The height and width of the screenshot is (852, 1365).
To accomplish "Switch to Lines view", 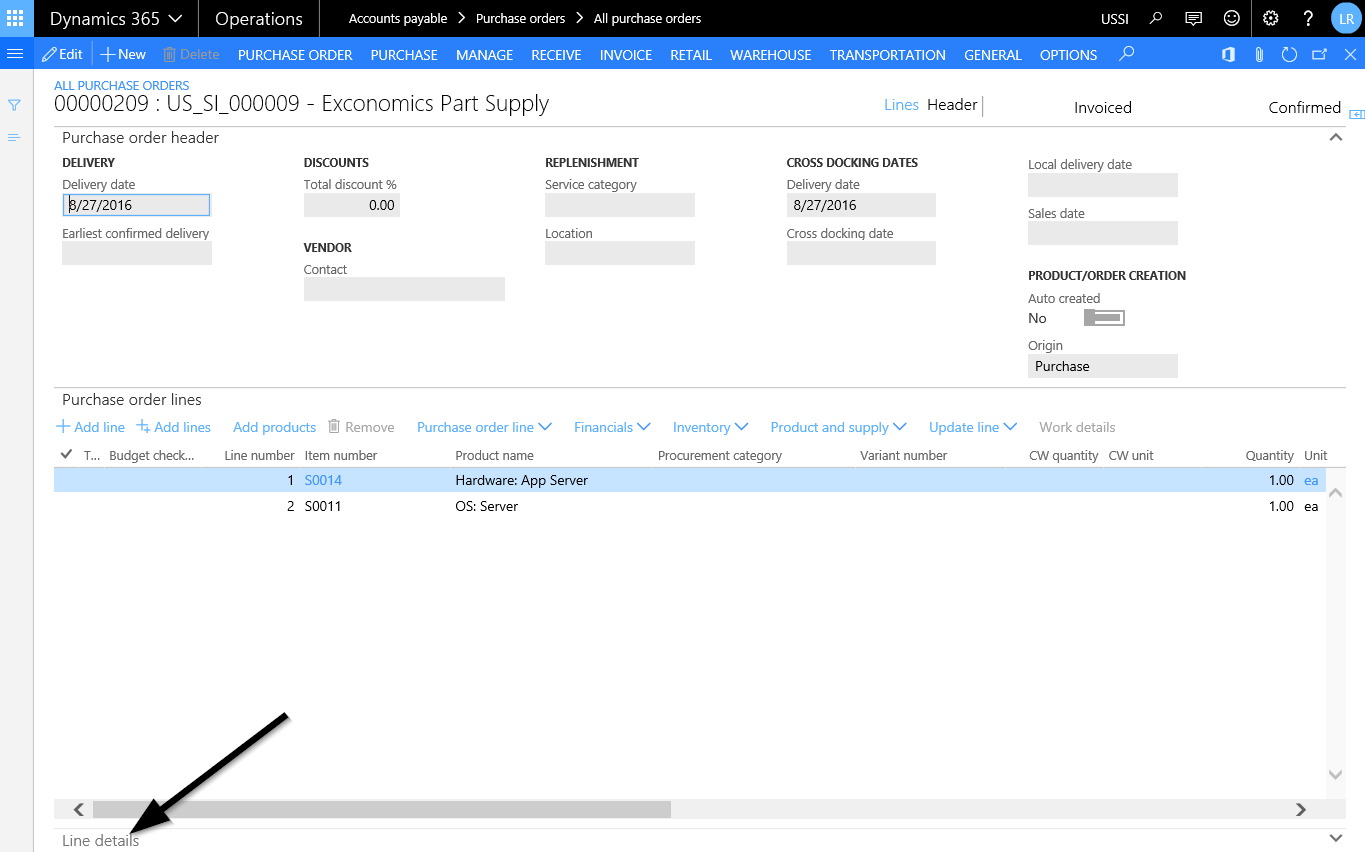I will 901,105.
